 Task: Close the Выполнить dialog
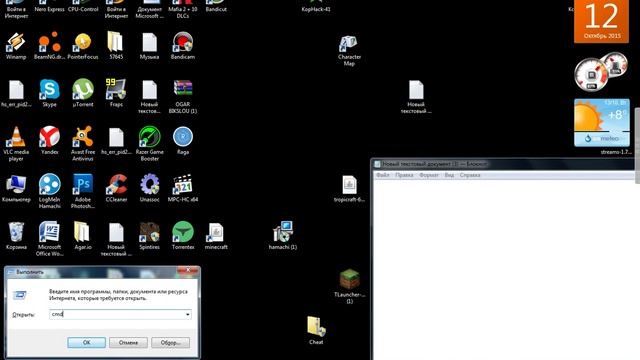pyautogui.click(x=188, y=270)
